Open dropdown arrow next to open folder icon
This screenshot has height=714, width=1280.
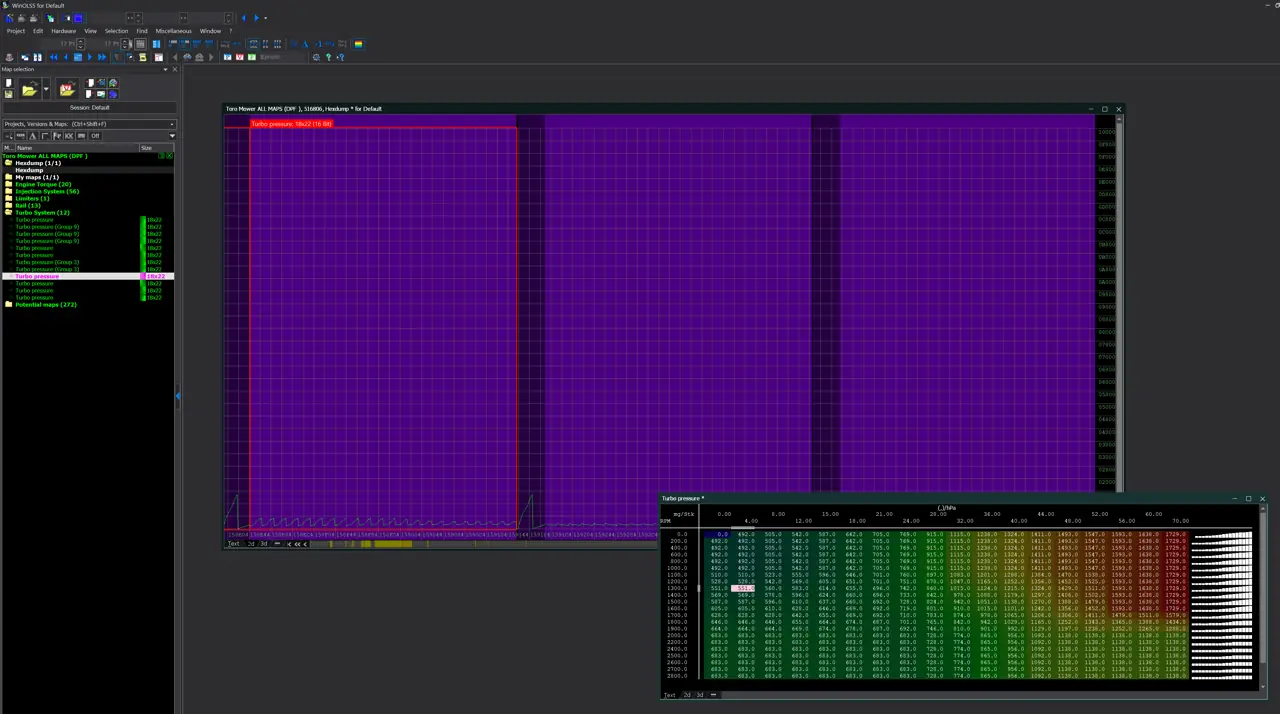click(45, 90)
